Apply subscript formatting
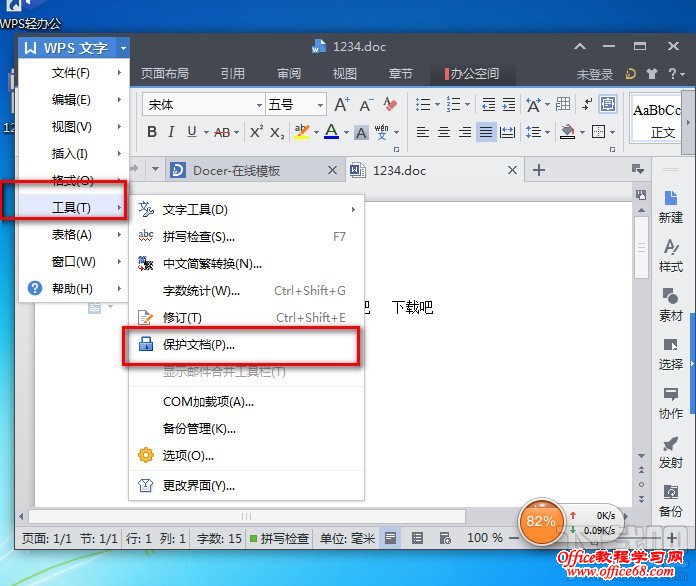The image size is (696, 586). (x=277, y=133)
